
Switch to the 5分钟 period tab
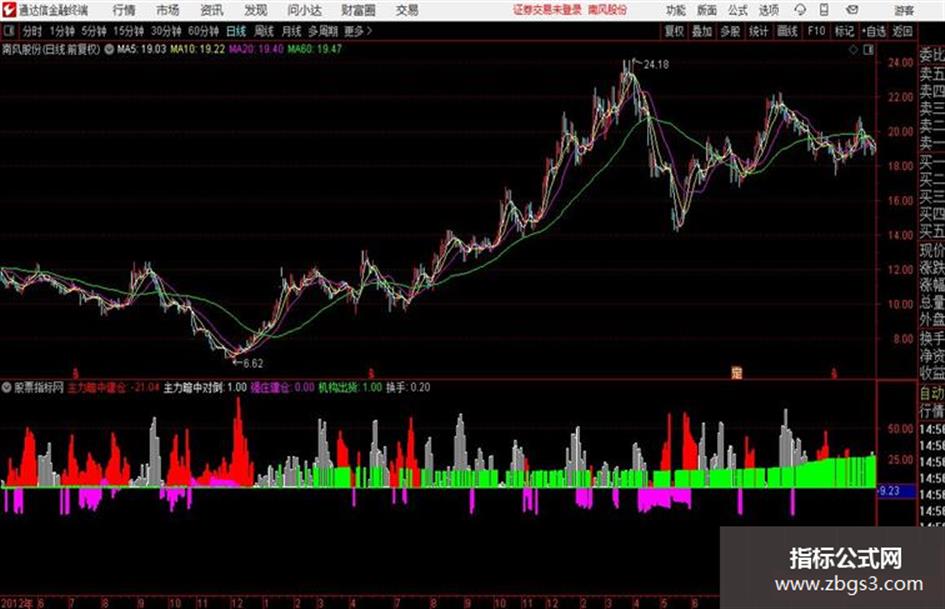pos(94,31)
